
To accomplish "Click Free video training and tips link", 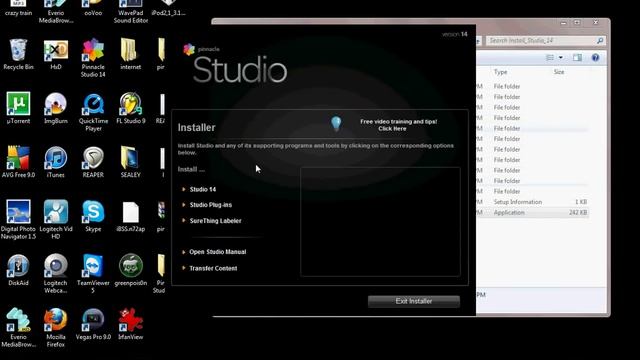I will 398,125.
